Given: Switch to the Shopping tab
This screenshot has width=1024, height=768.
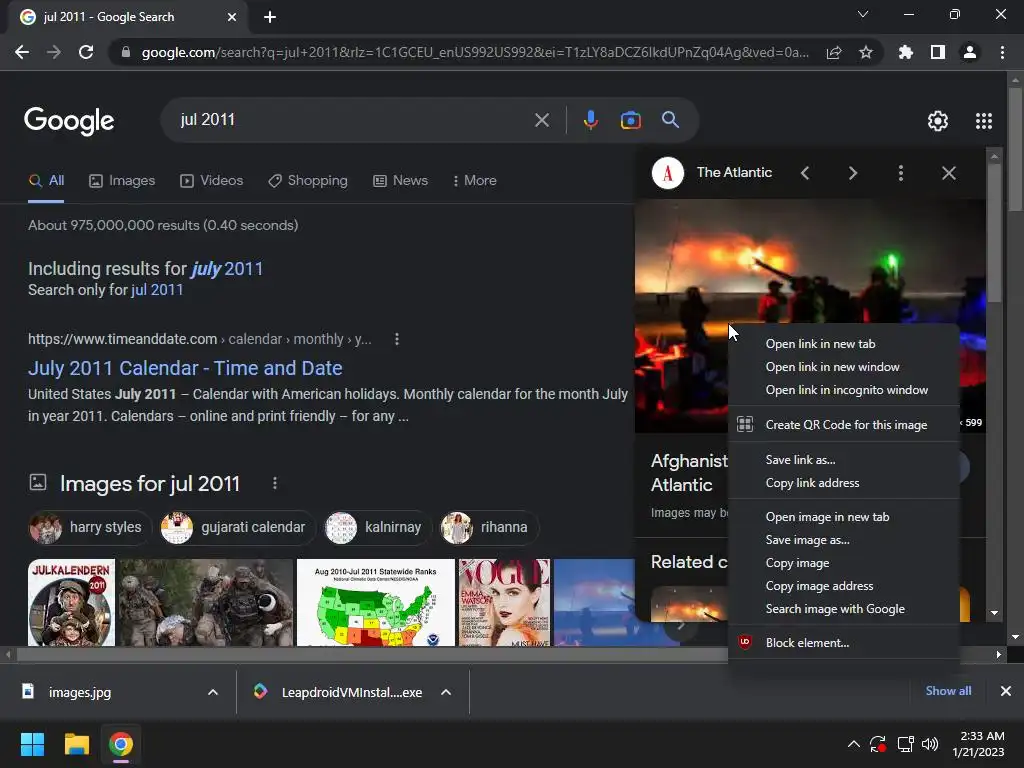Looking at the screenshot, I should 308,181.
